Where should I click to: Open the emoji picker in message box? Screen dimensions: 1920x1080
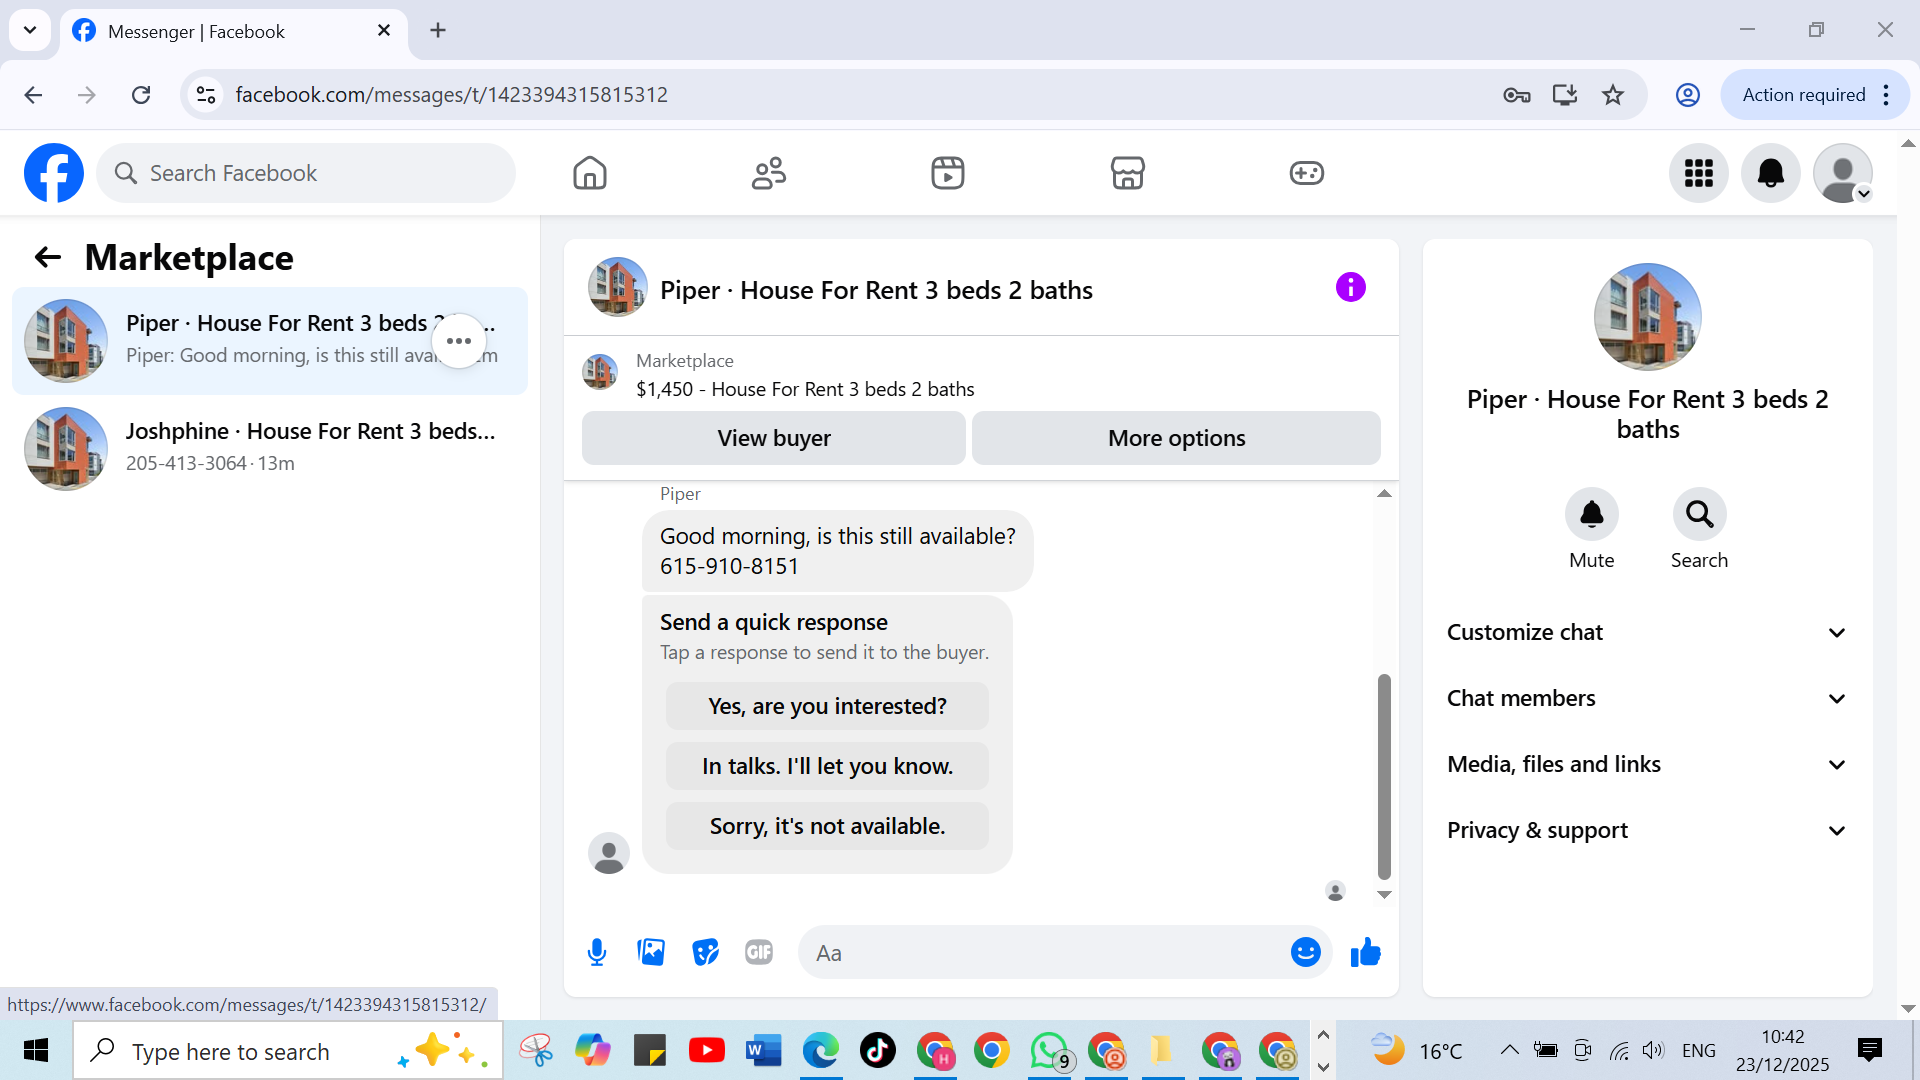(1305, 952)
